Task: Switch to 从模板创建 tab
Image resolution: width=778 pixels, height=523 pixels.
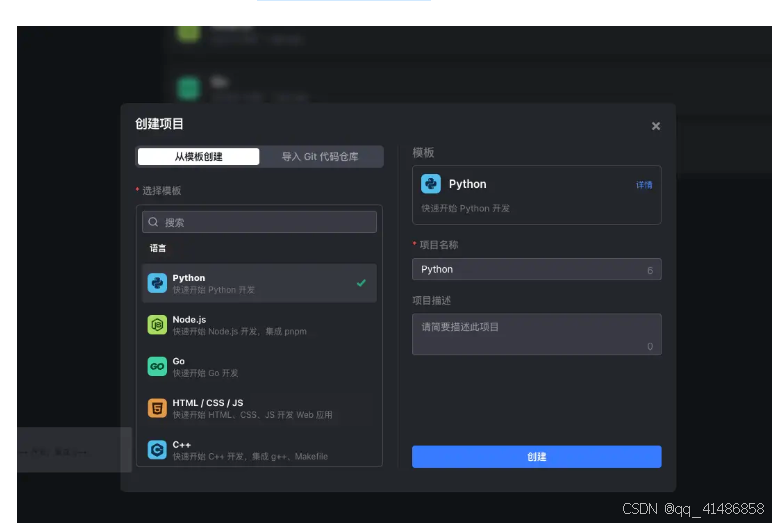Action: 198,157
